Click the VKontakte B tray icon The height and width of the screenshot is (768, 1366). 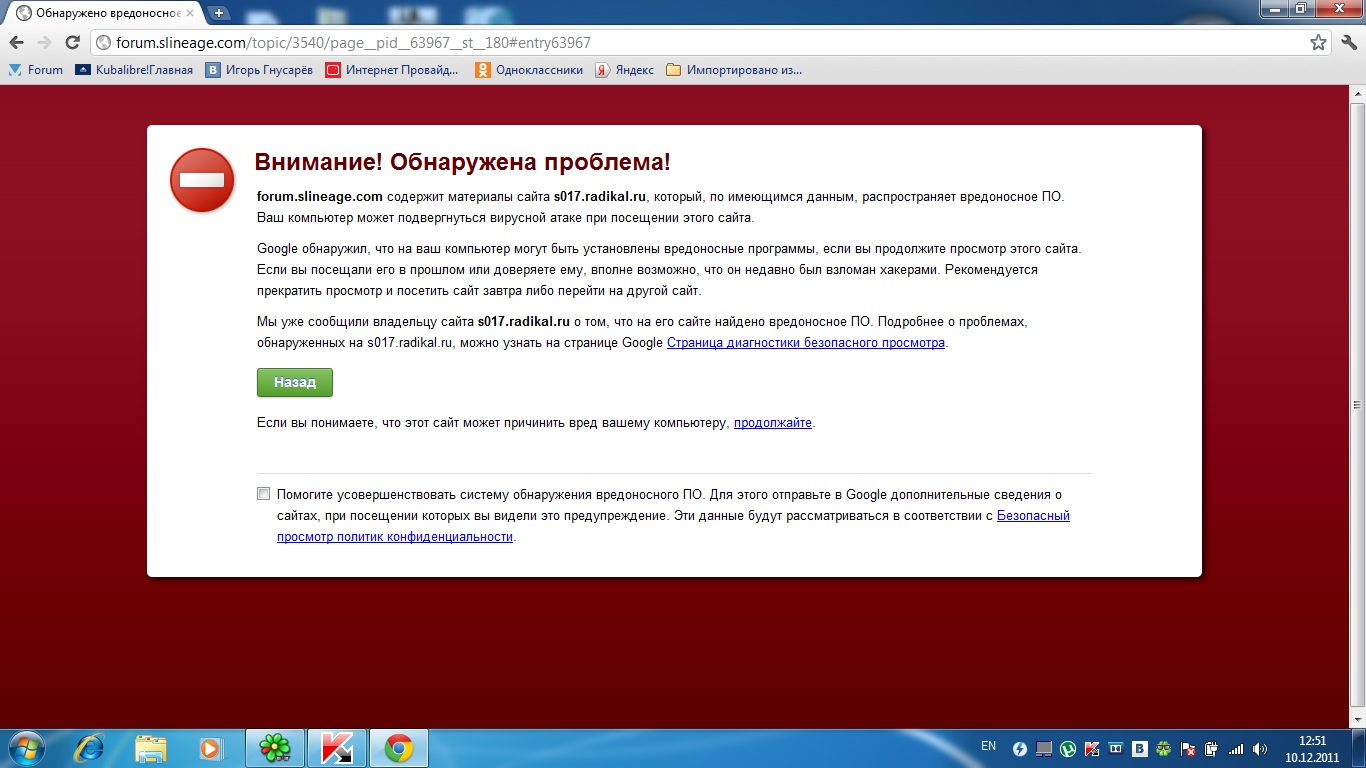[x=1140, y=748]
